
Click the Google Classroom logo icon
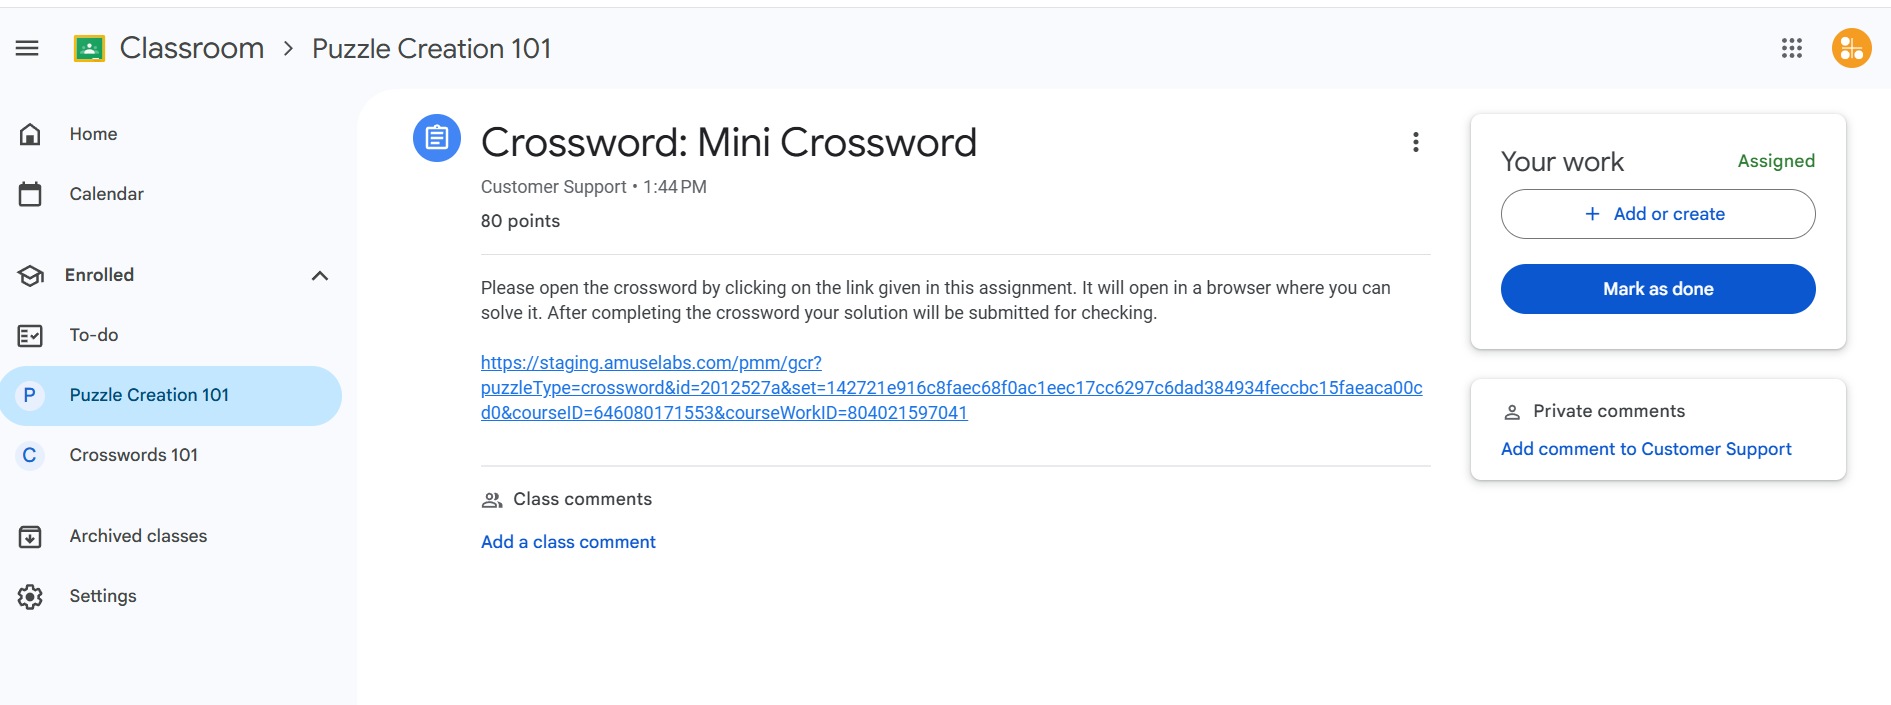[89, 48]
